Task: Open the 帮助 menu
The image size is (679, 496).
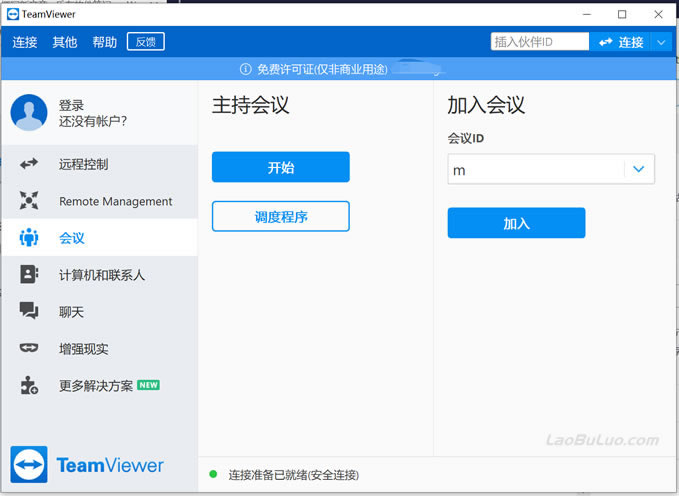Action: 104,42
